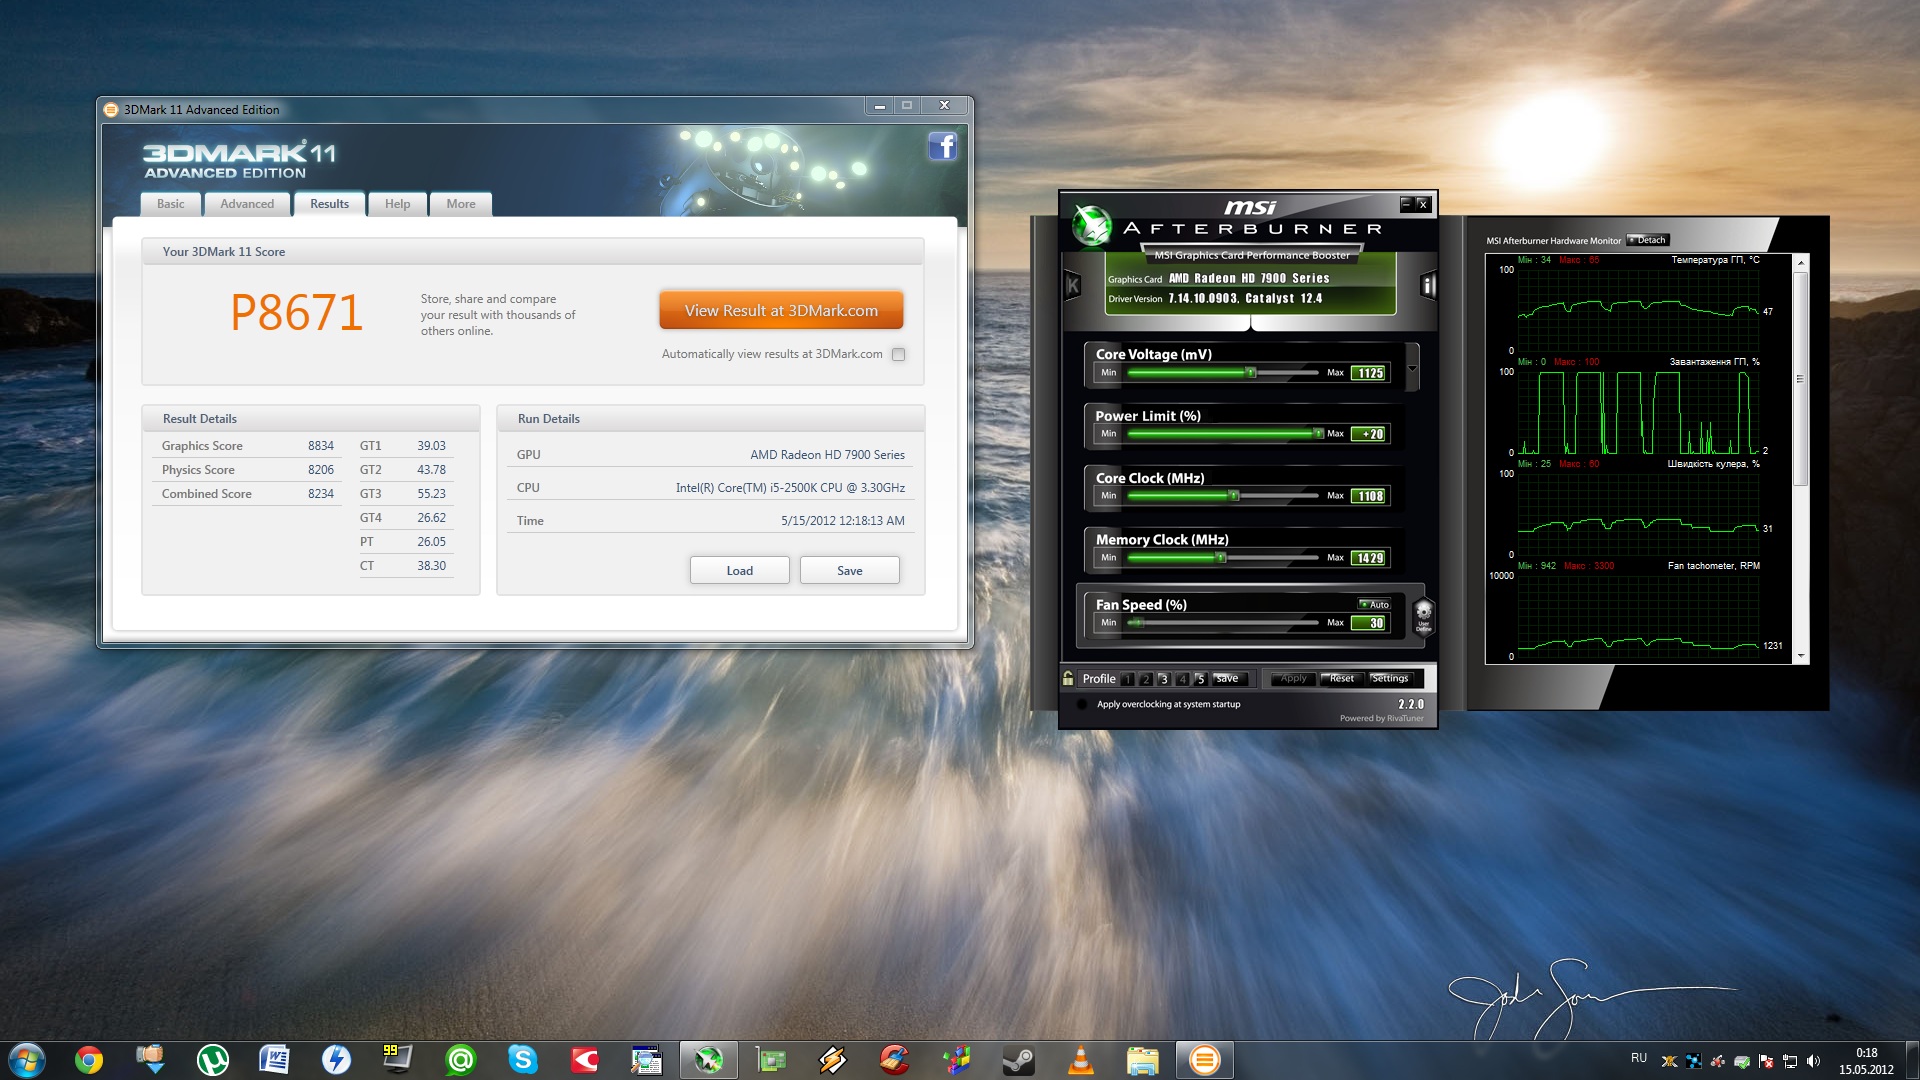Toggle apply overclocking at system startup
This screenshot has height=1080, width=1920.
(1081, 704)
